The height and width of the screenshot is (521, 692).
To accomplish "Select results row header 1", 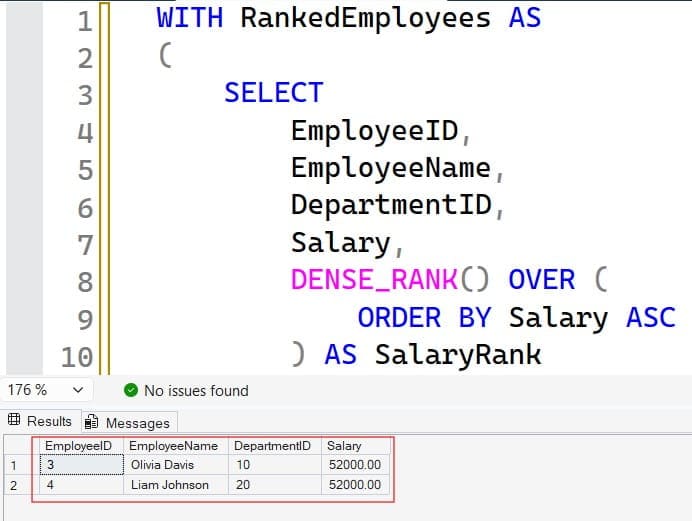I will [x=21, y=465].
